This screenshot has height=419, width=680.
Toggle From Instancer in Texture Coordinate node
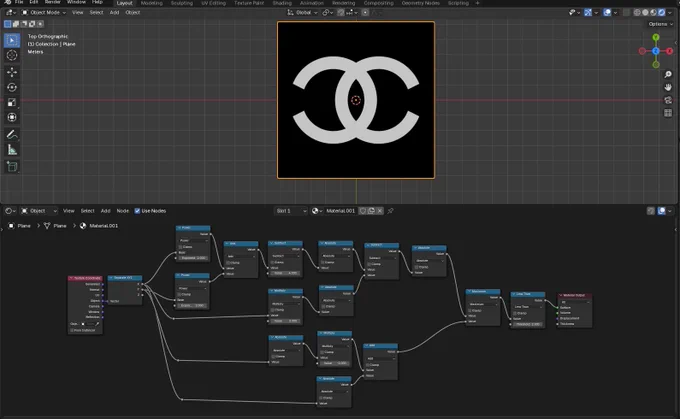point(72,330)
